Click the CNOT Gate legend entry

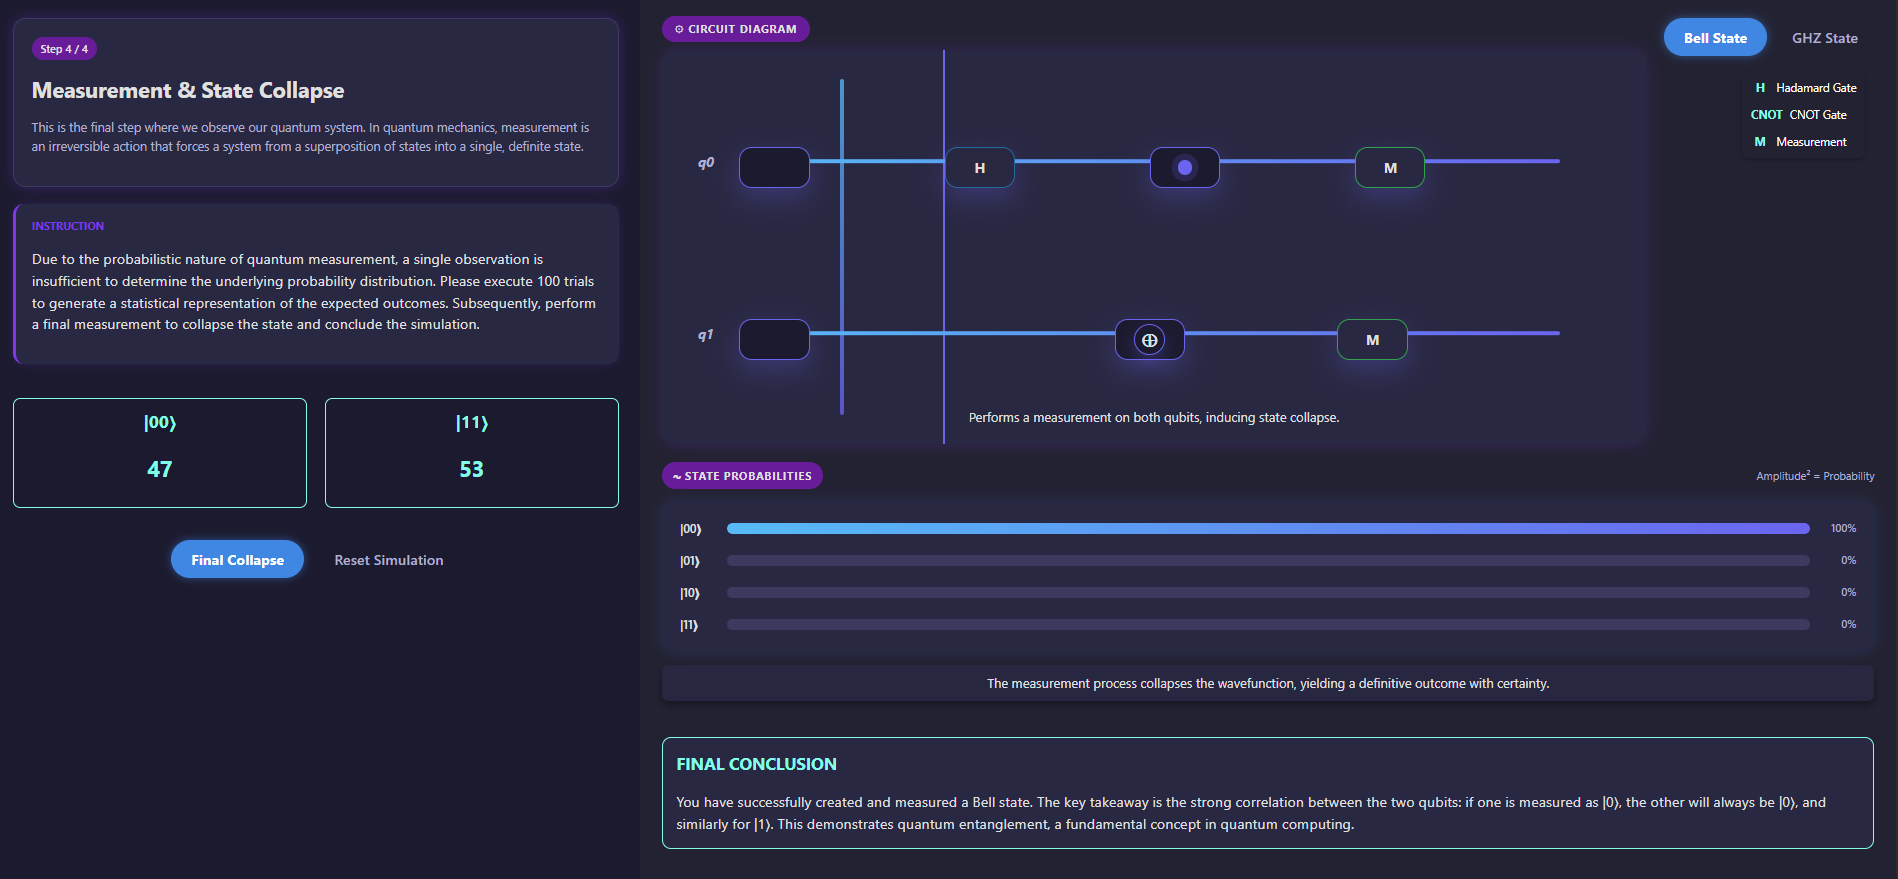tap(1798, 115)
